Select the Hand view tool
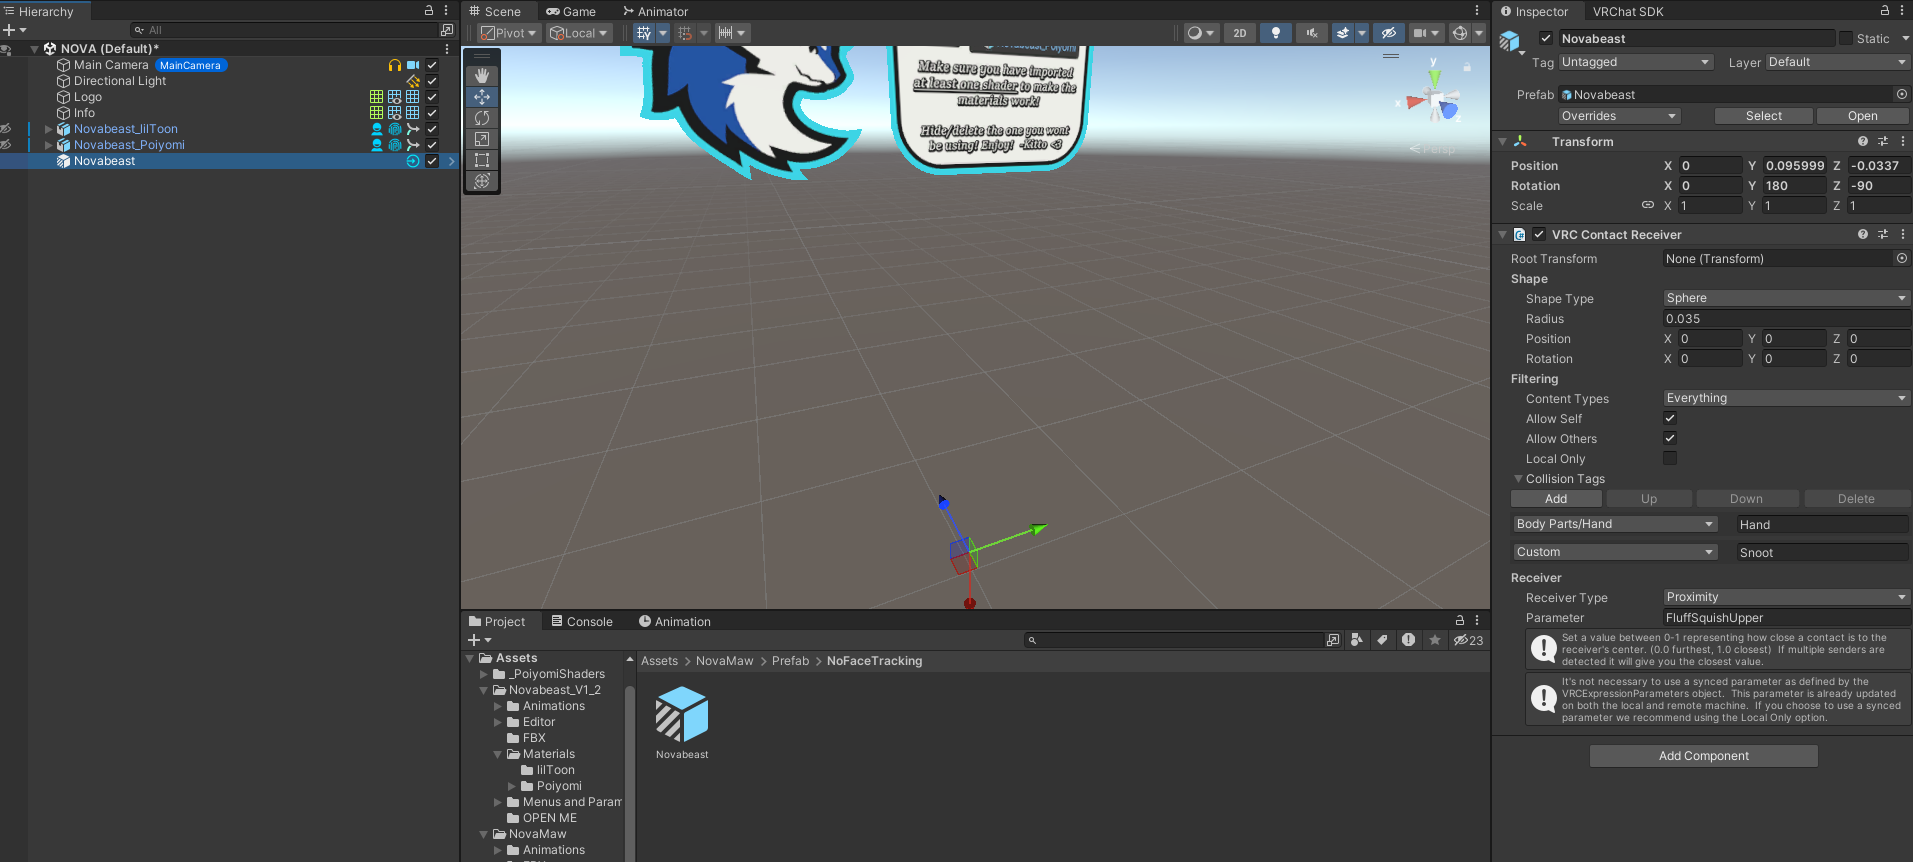 pyautogui.click(x=482, y=76)
